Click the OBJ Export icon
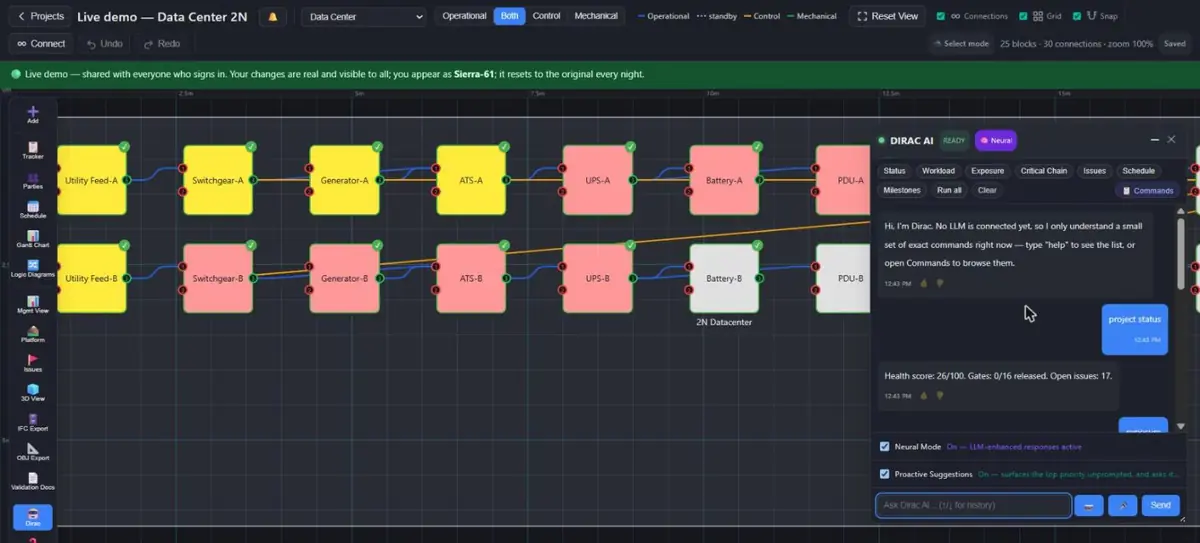The image size is (1200, 543). (33, 451)
